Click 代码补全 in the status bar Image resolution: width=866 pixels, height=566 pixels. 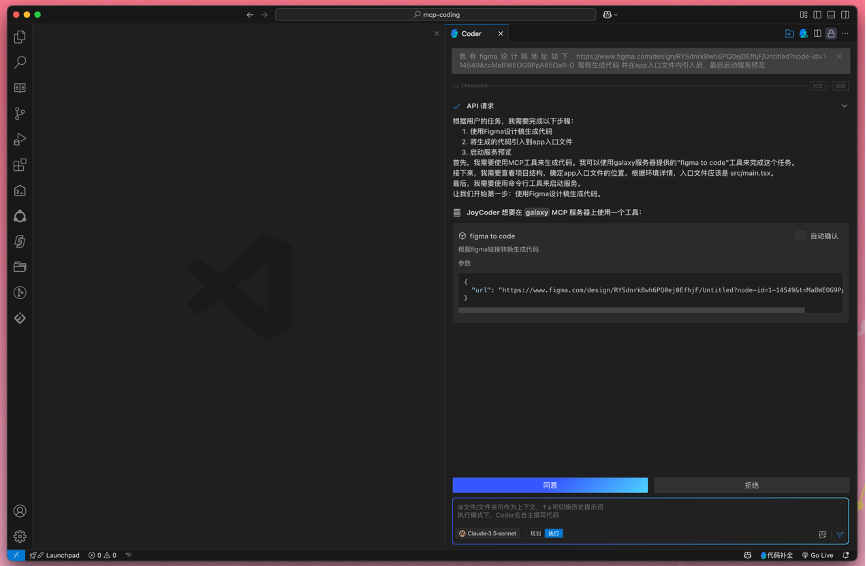click(777, 556)
